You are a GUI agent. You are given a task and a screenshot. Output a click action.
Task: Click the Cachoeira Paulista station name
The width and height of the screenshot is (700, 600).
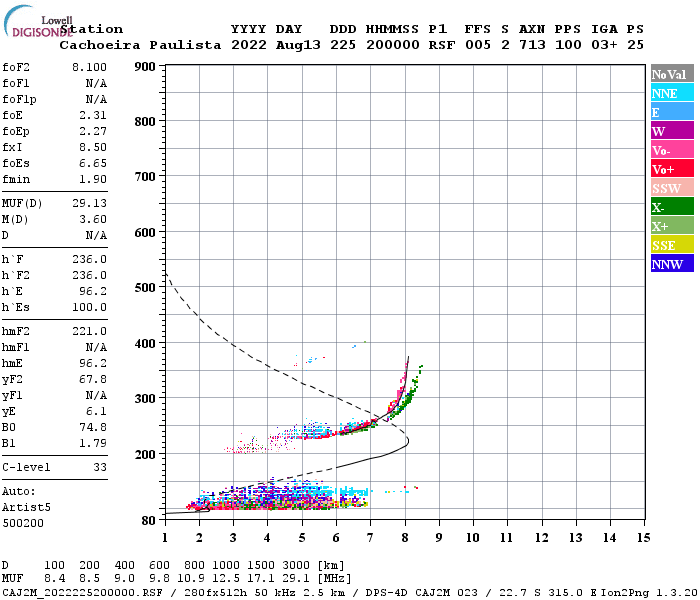point(140,45)
